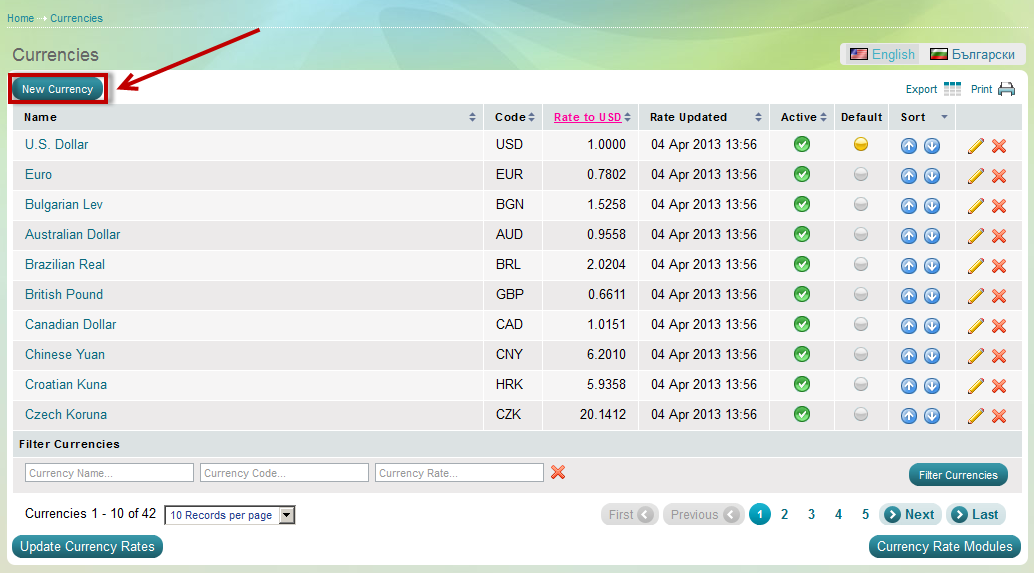
Task: Switch language to Български
Action: tap(966, 54)
